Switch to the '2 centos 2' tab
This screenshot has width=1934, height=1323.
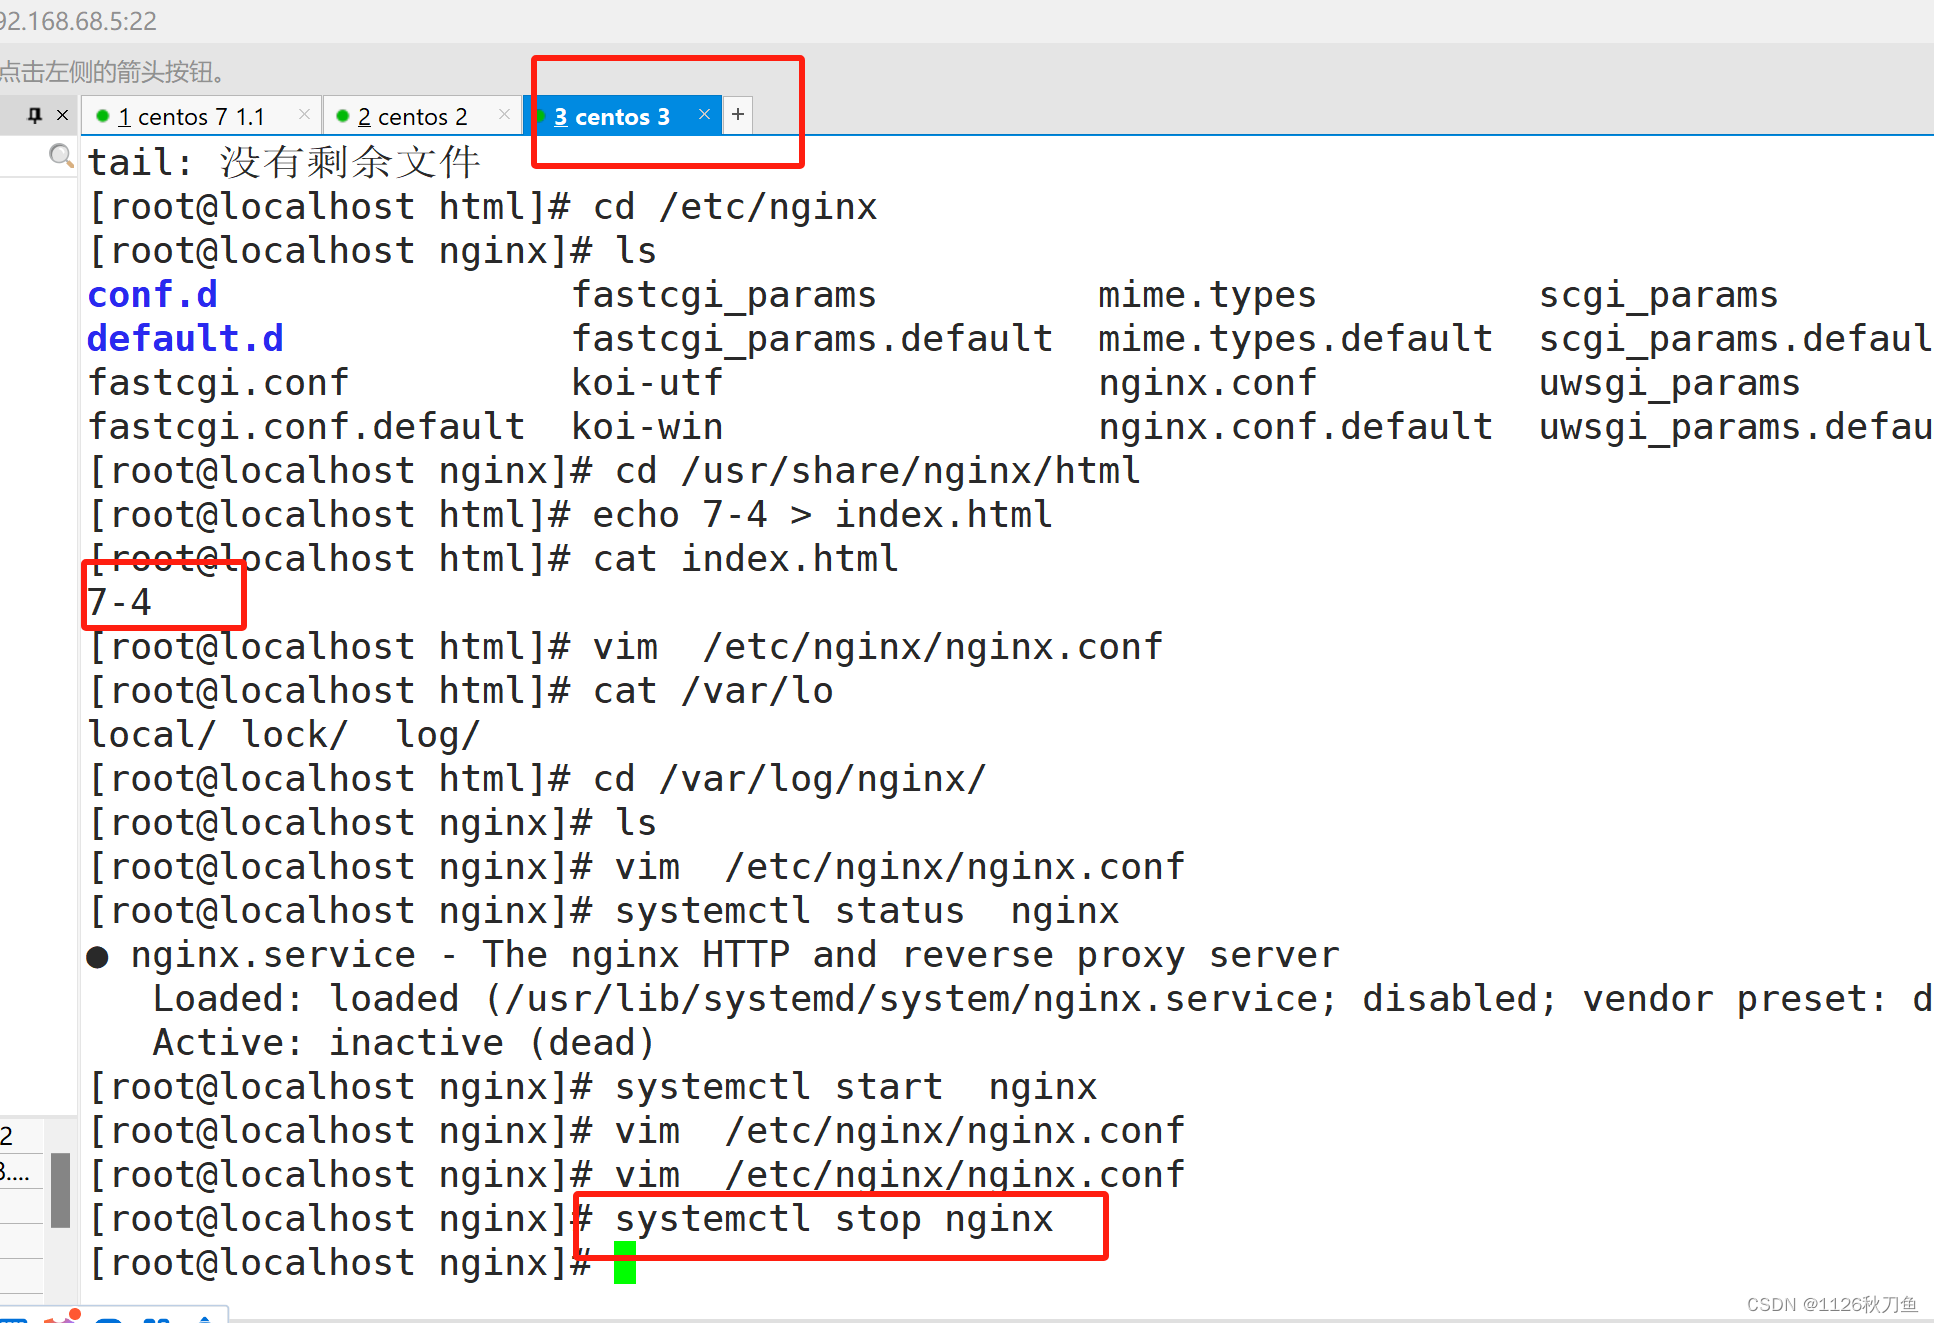[x=422, y=116]
